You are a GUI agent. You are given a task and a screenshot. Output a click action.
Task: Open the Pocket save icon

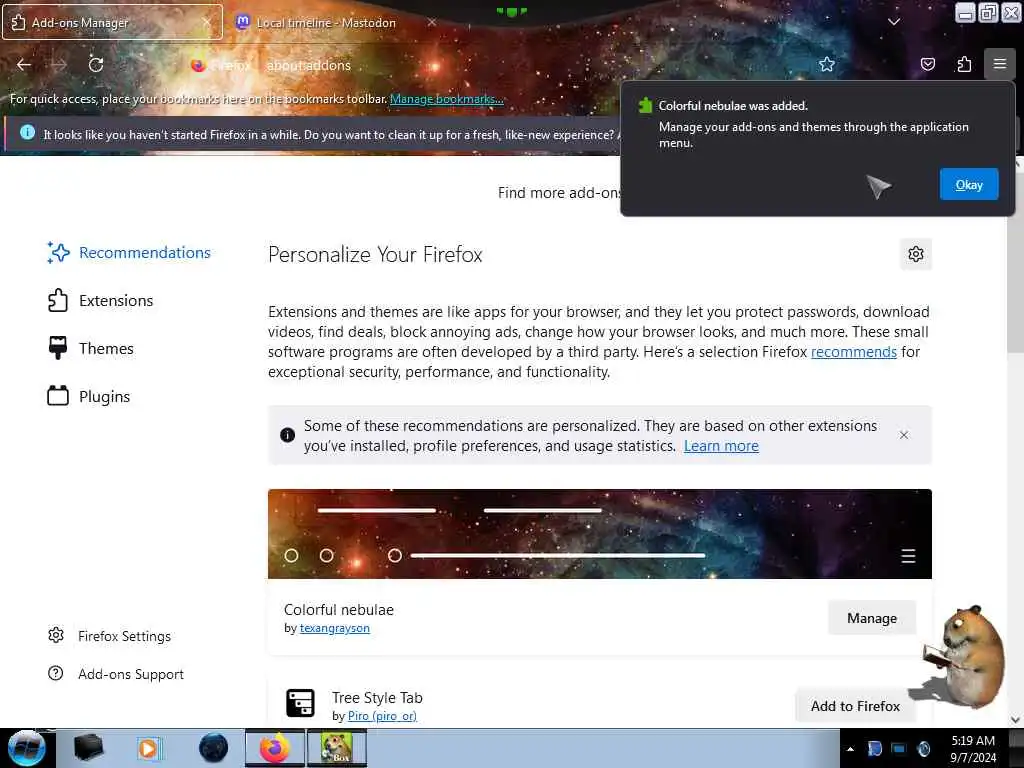(x=927, y=64)
